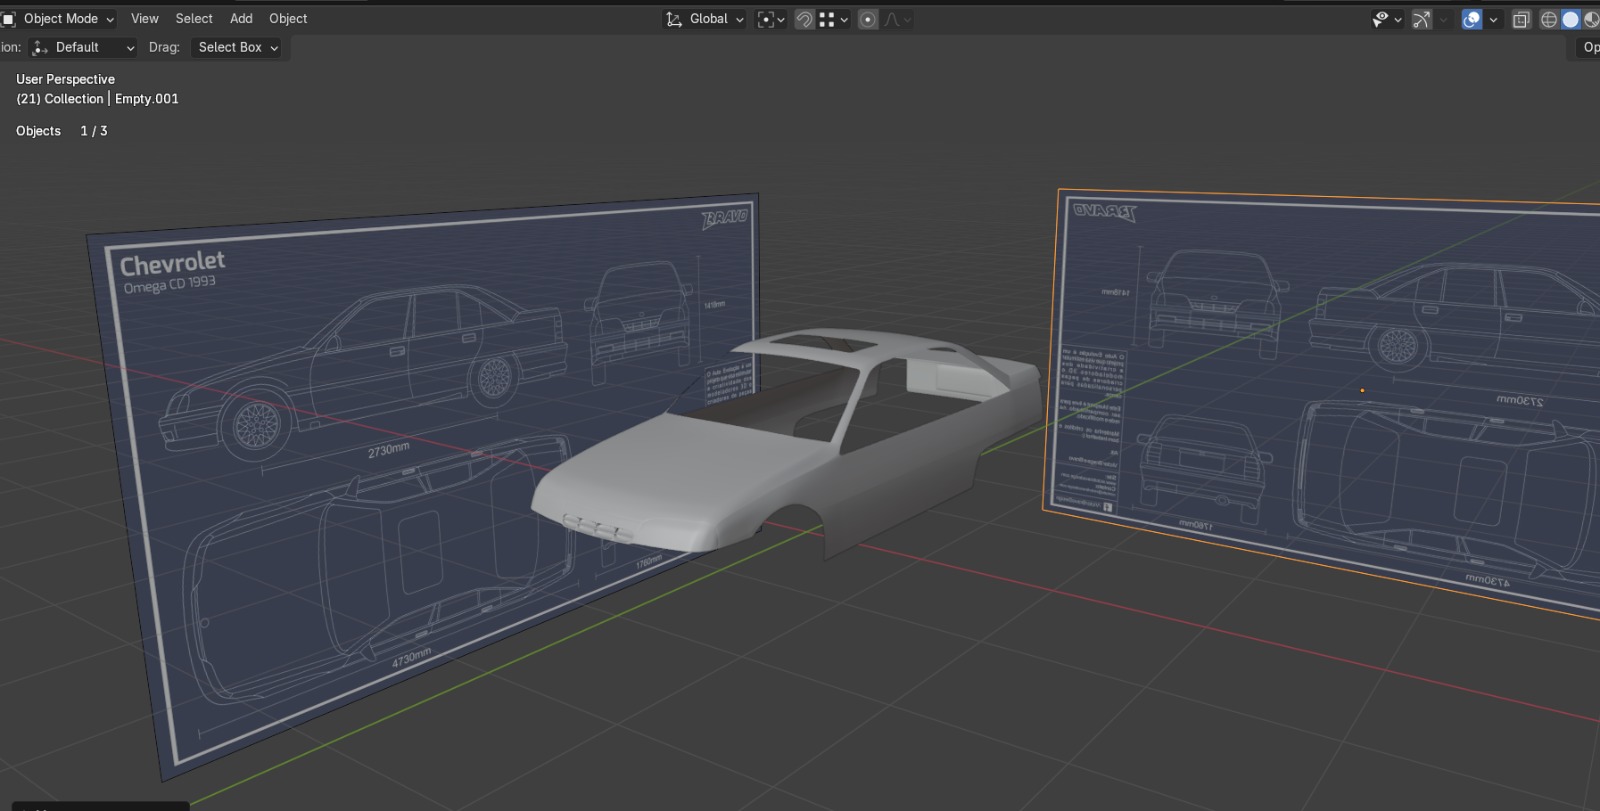Toggle the viewport gizmos icon
Screen dimensions: 1600x811
point(1421,19)
